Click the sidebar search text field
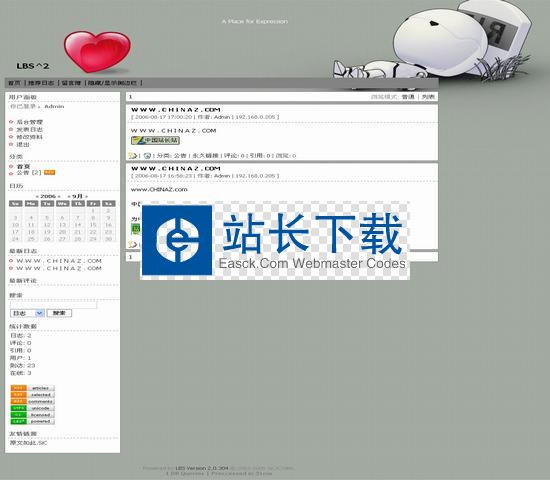550x480 pixels. pos(53,305)
